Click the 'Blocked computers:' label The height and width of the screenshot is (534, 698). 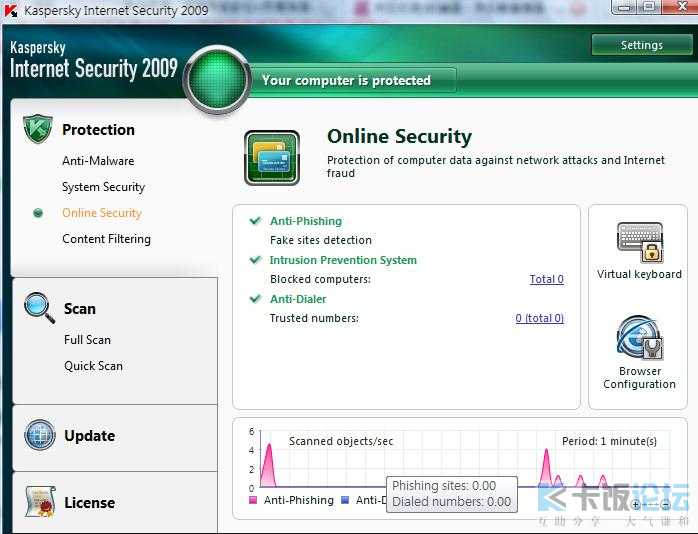point(320,279)
